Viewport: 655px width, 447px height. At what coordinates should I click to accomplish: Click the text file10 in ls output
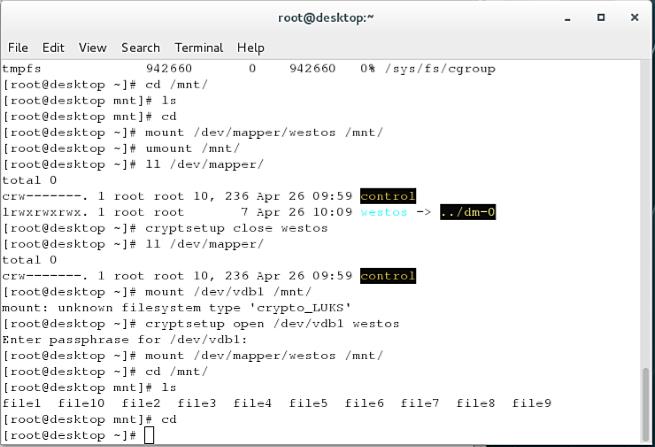(81, 403)
